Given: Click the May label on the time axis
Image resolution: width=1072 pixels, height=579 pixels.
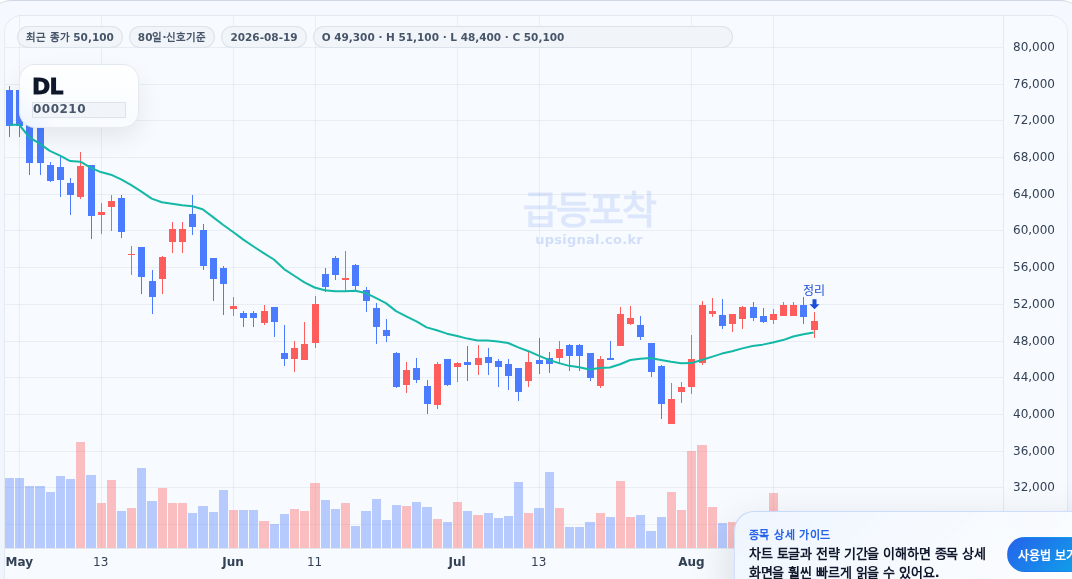Looking at the screenshot, I should tap(19, 562).
